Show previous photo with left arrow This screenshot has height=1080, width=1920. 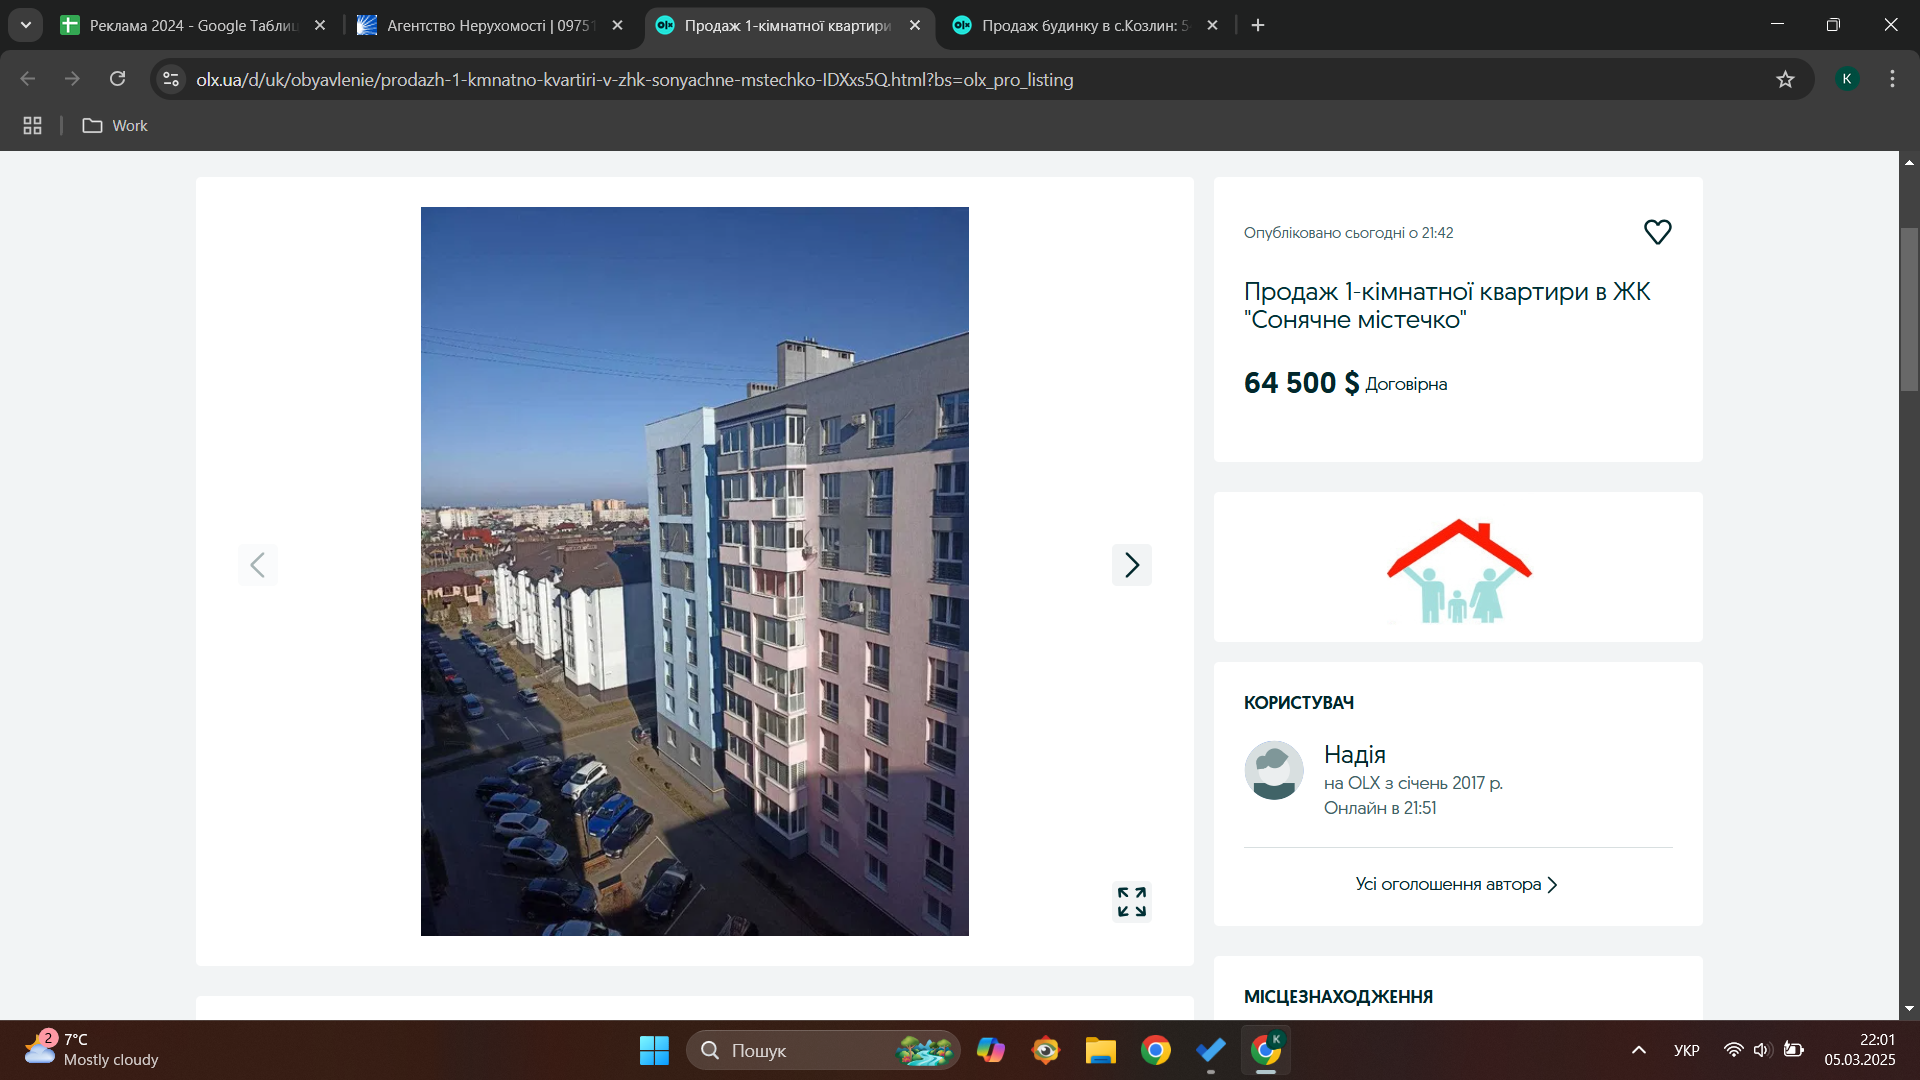257,565
